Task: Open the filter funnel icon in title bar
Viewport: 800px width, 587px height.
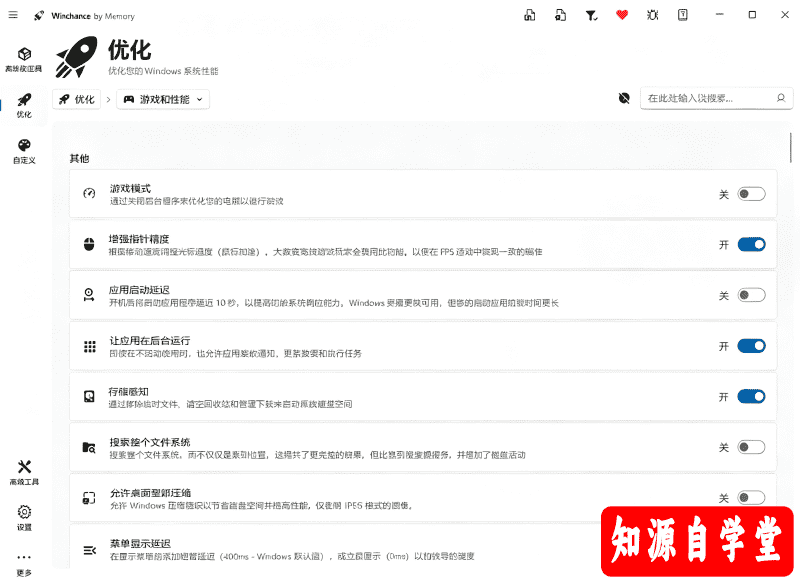Action: click(591, 15)
